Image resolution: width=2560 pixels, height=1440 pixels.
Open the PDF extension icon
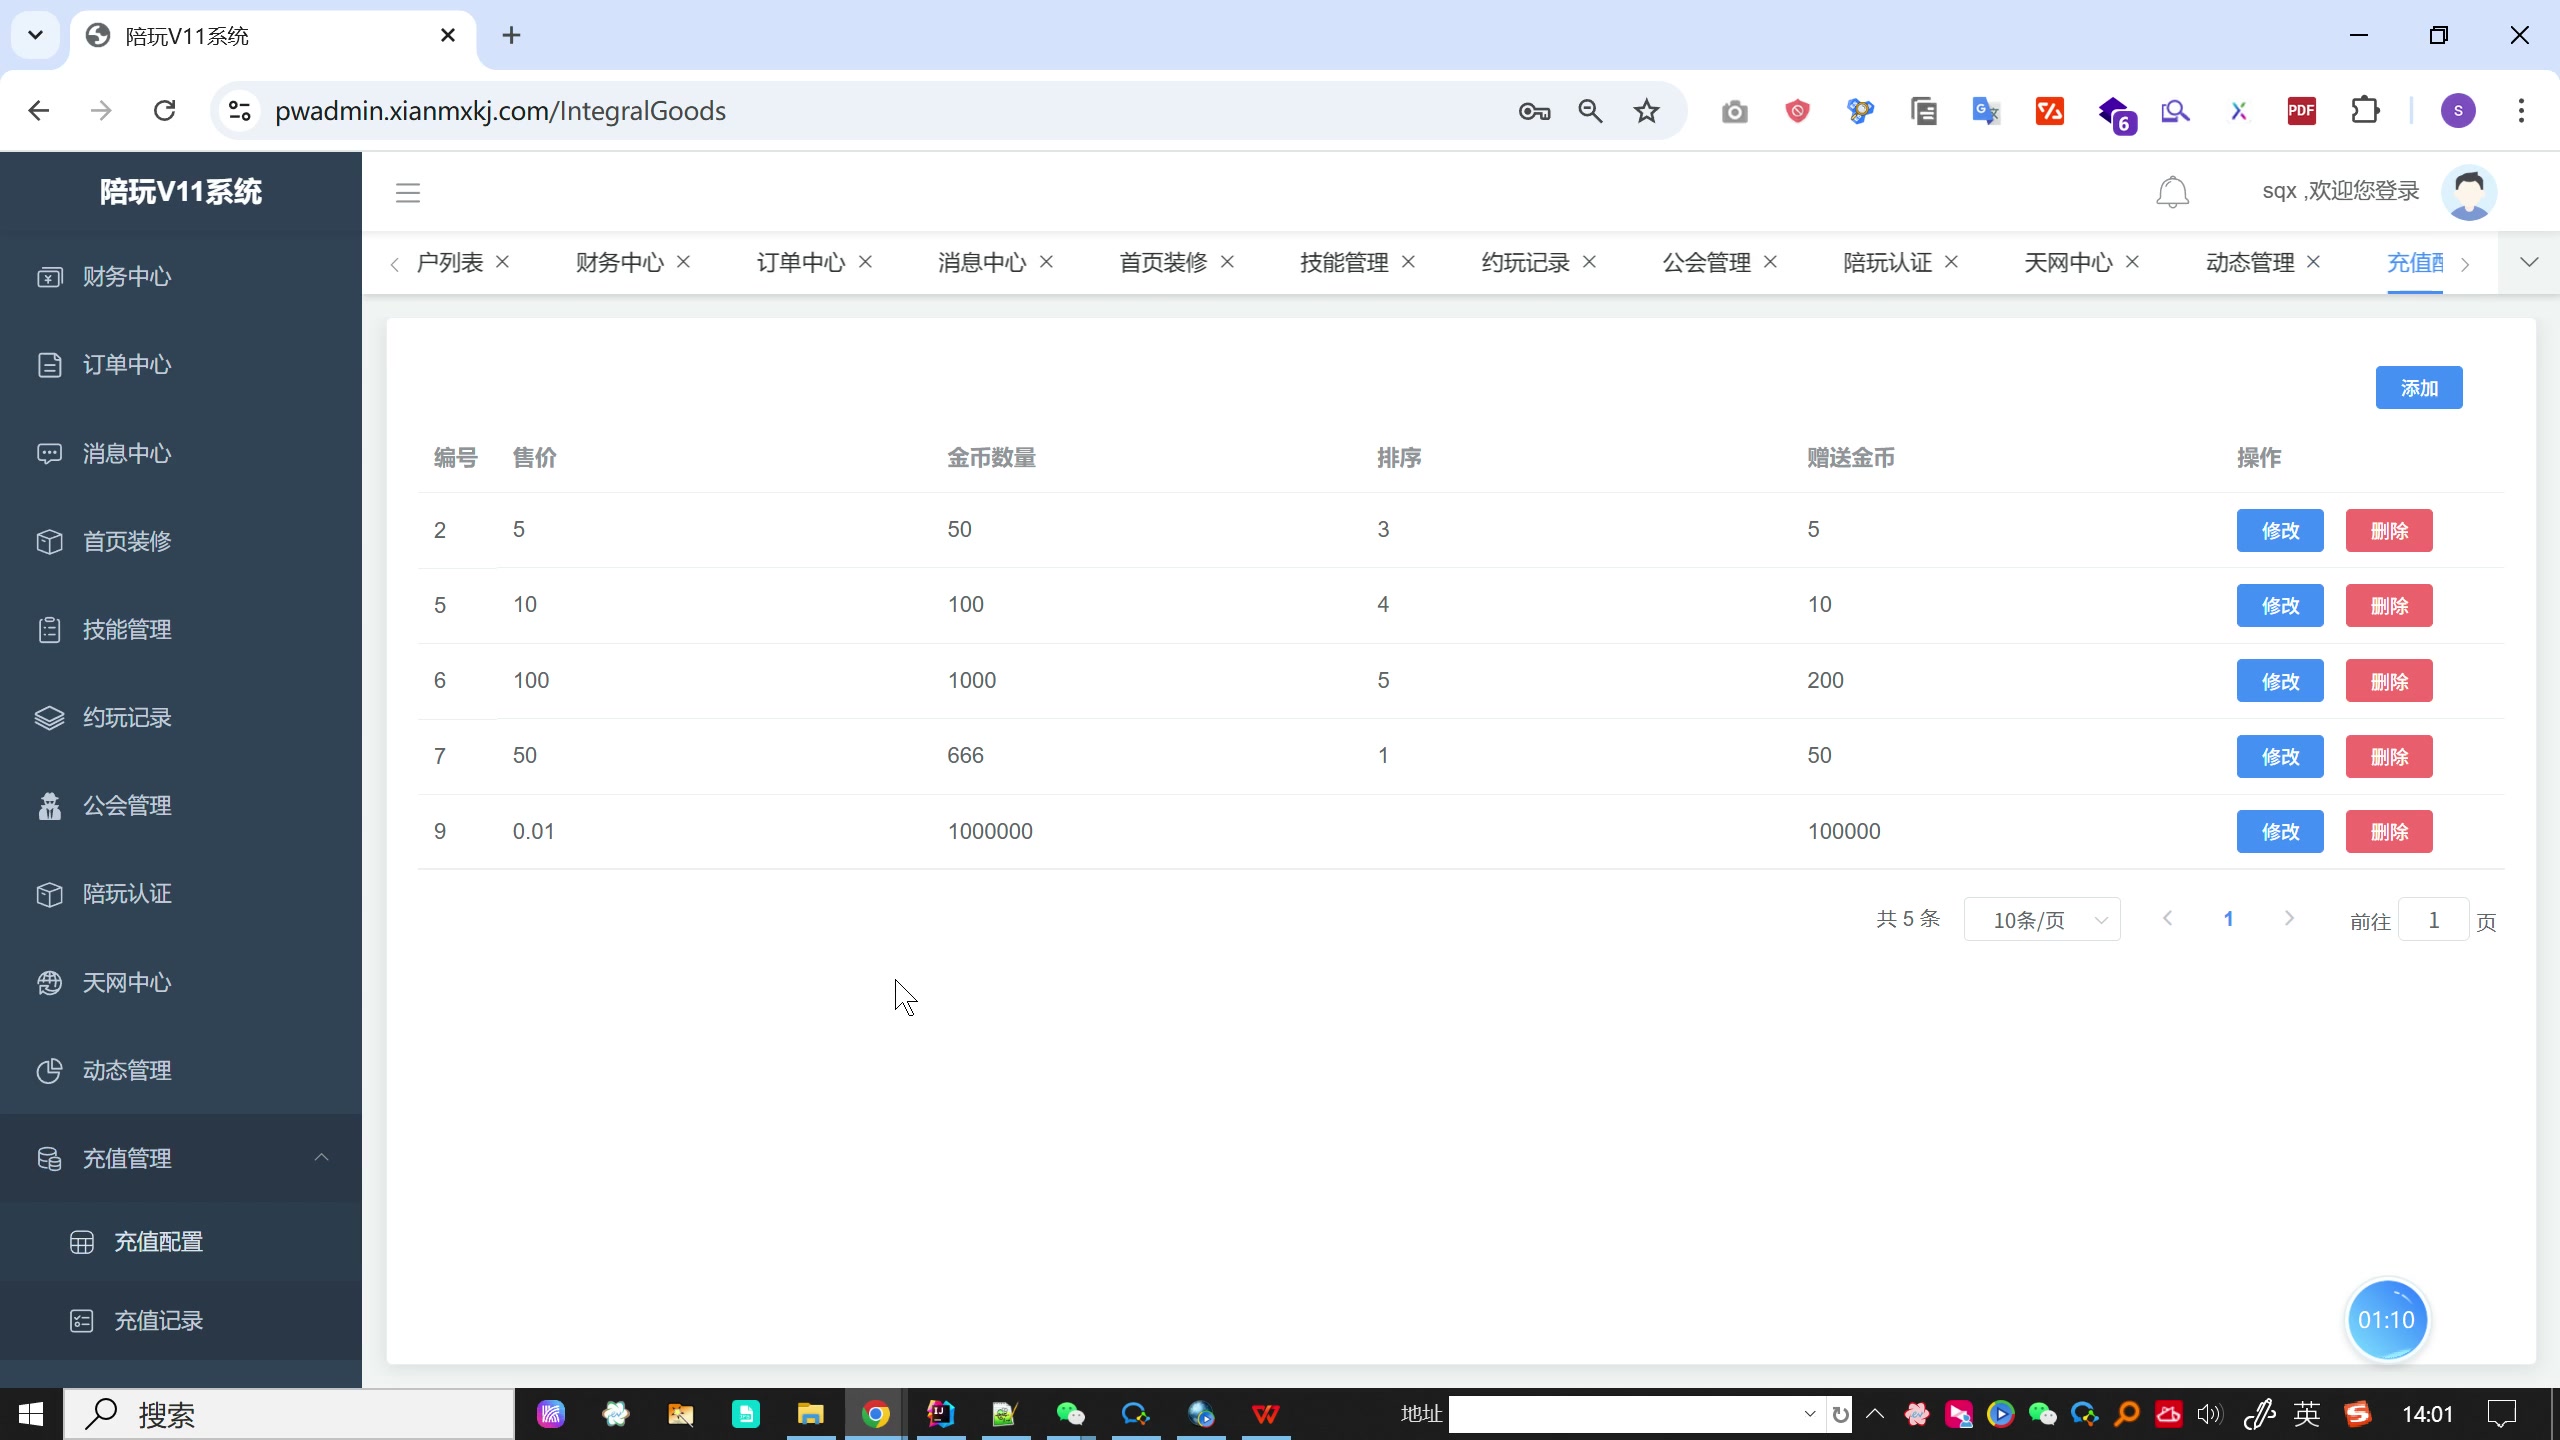click(2302, 111)
